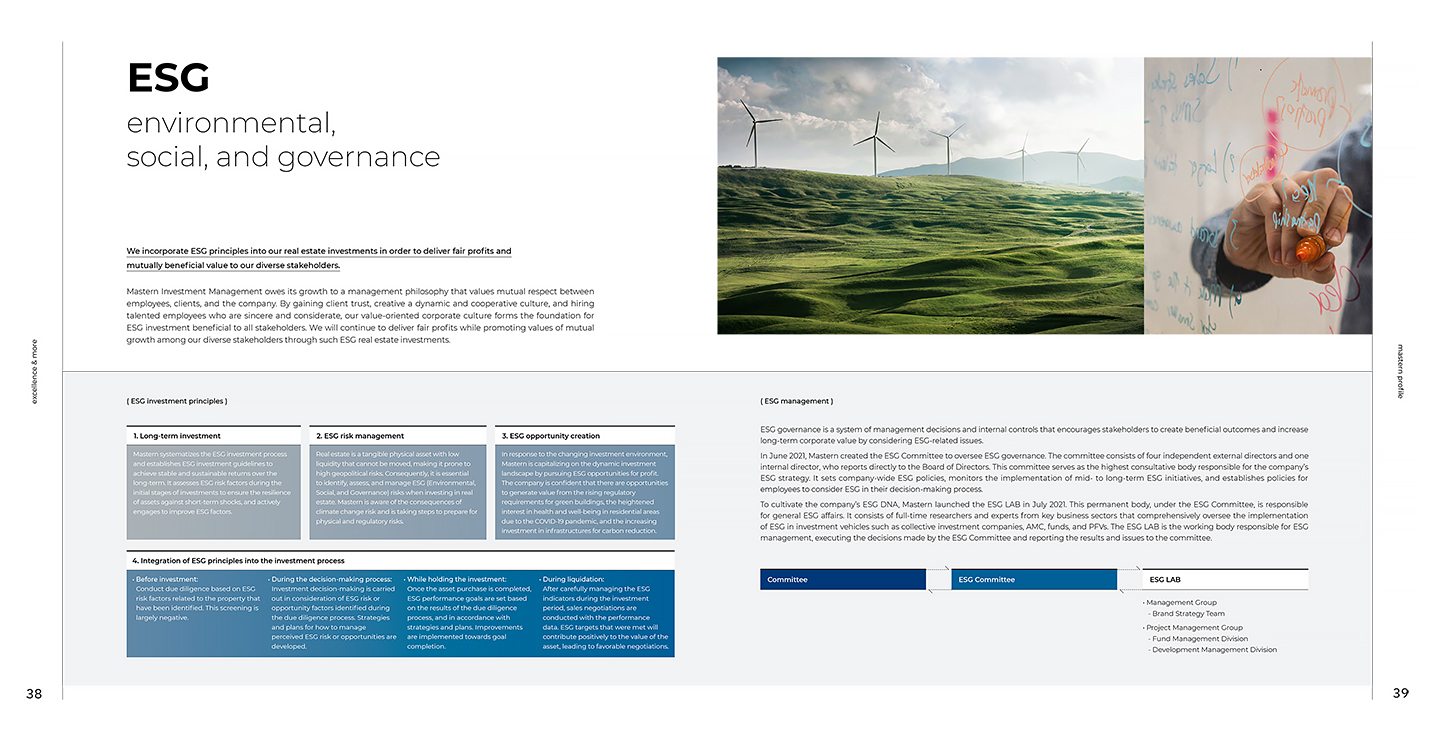
Task: Select the "Development Management Division" sub-item
Action: (1212, 650)
